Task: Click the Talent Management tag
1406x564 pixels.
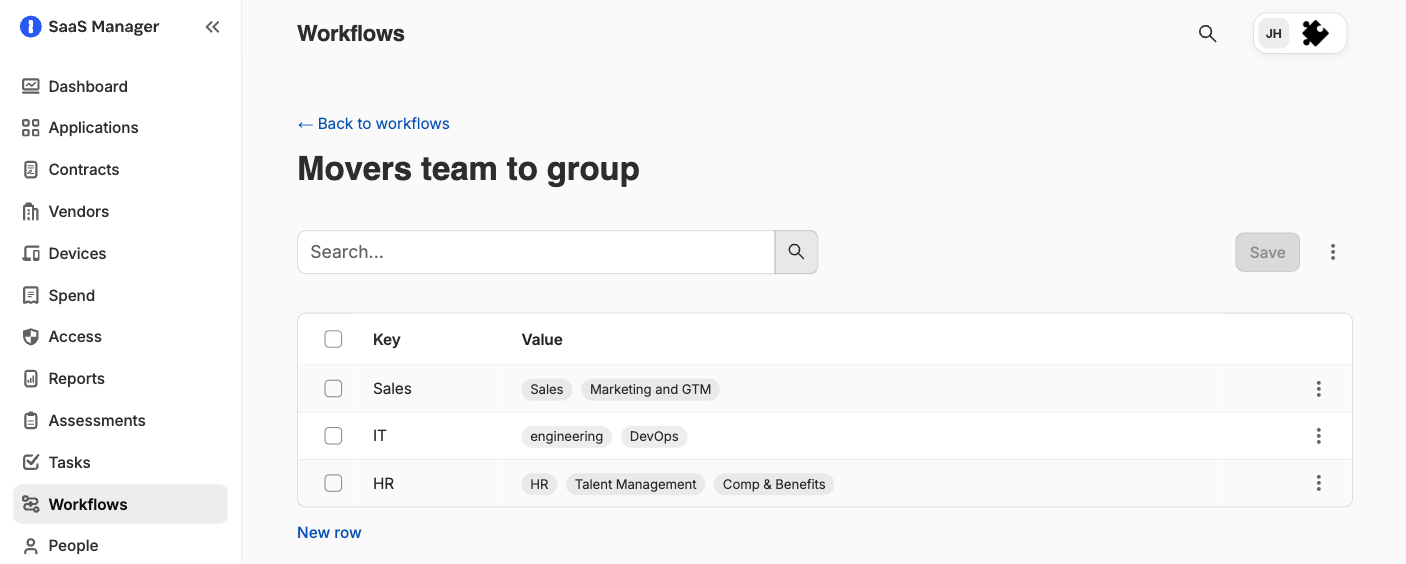Action: point(635,484)
